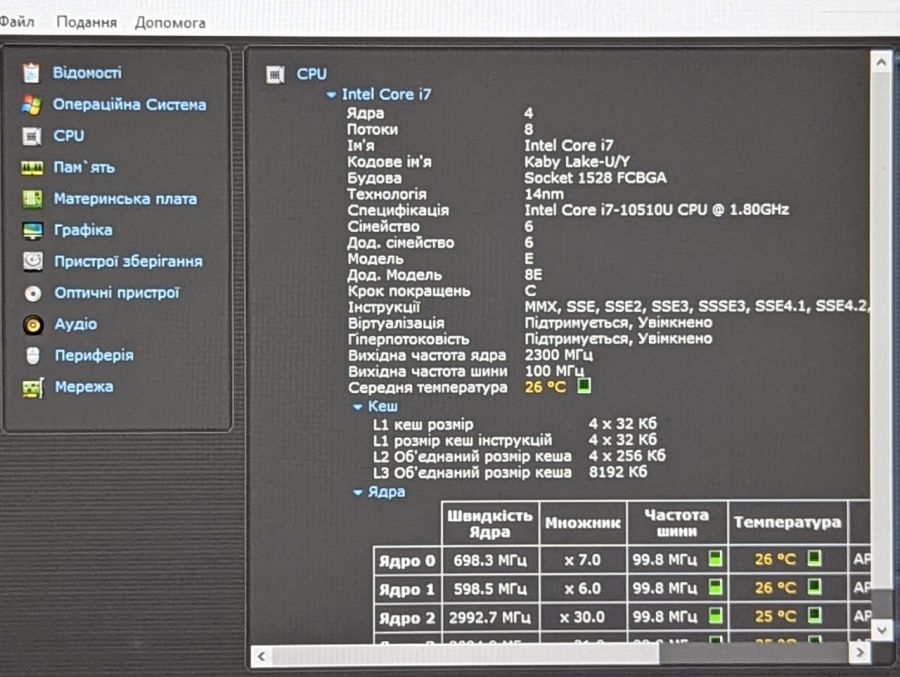Click the 14nm technology value

click(544, 194)
